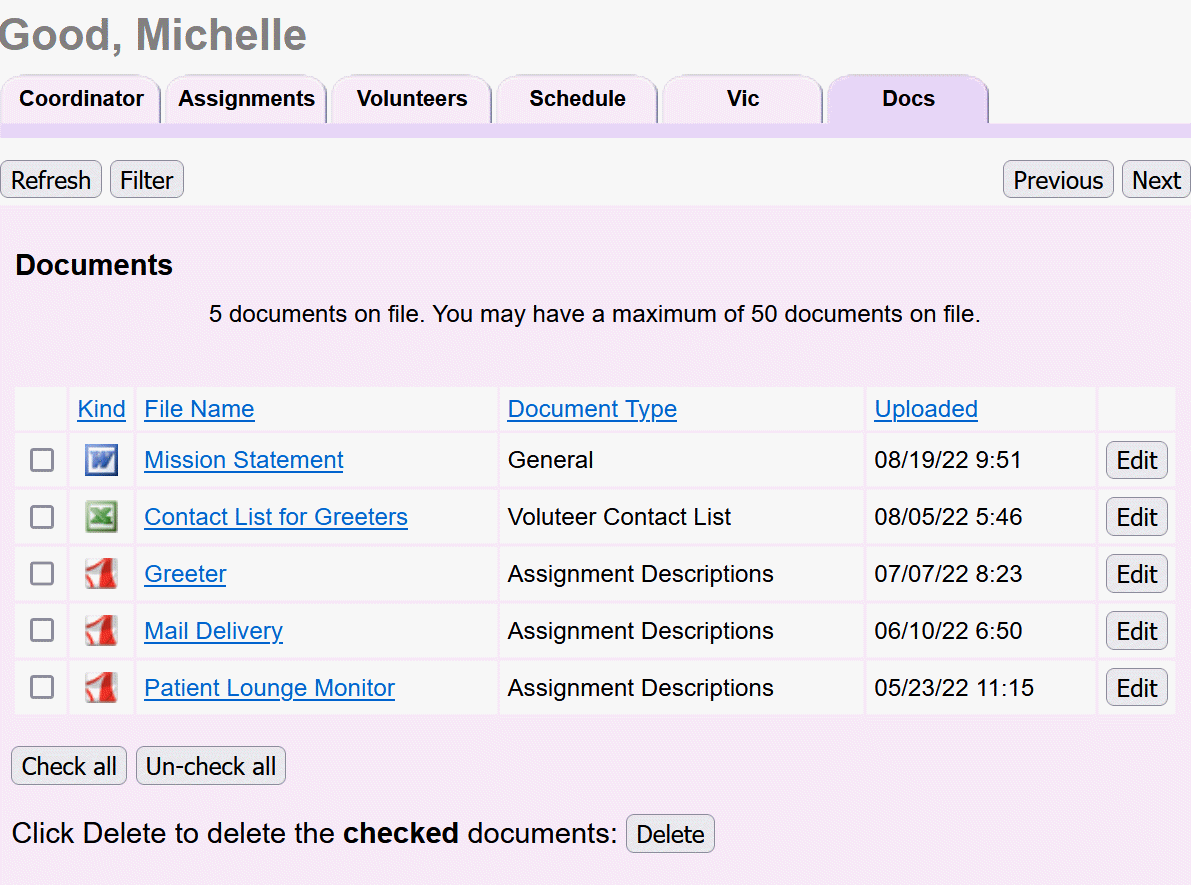The width and height of the screenshot is (1191, 885).
Task: Select the Assignments tab
Action: pos(245,99)
